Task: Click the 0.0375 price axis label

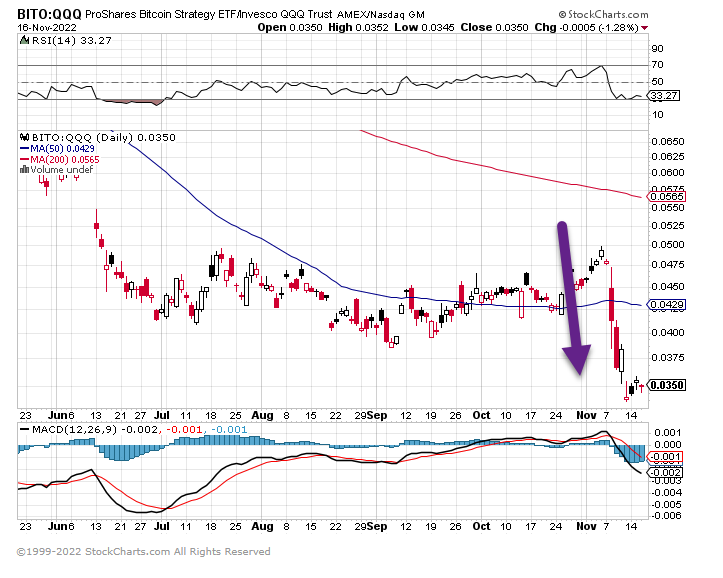Action: point(668,358)
